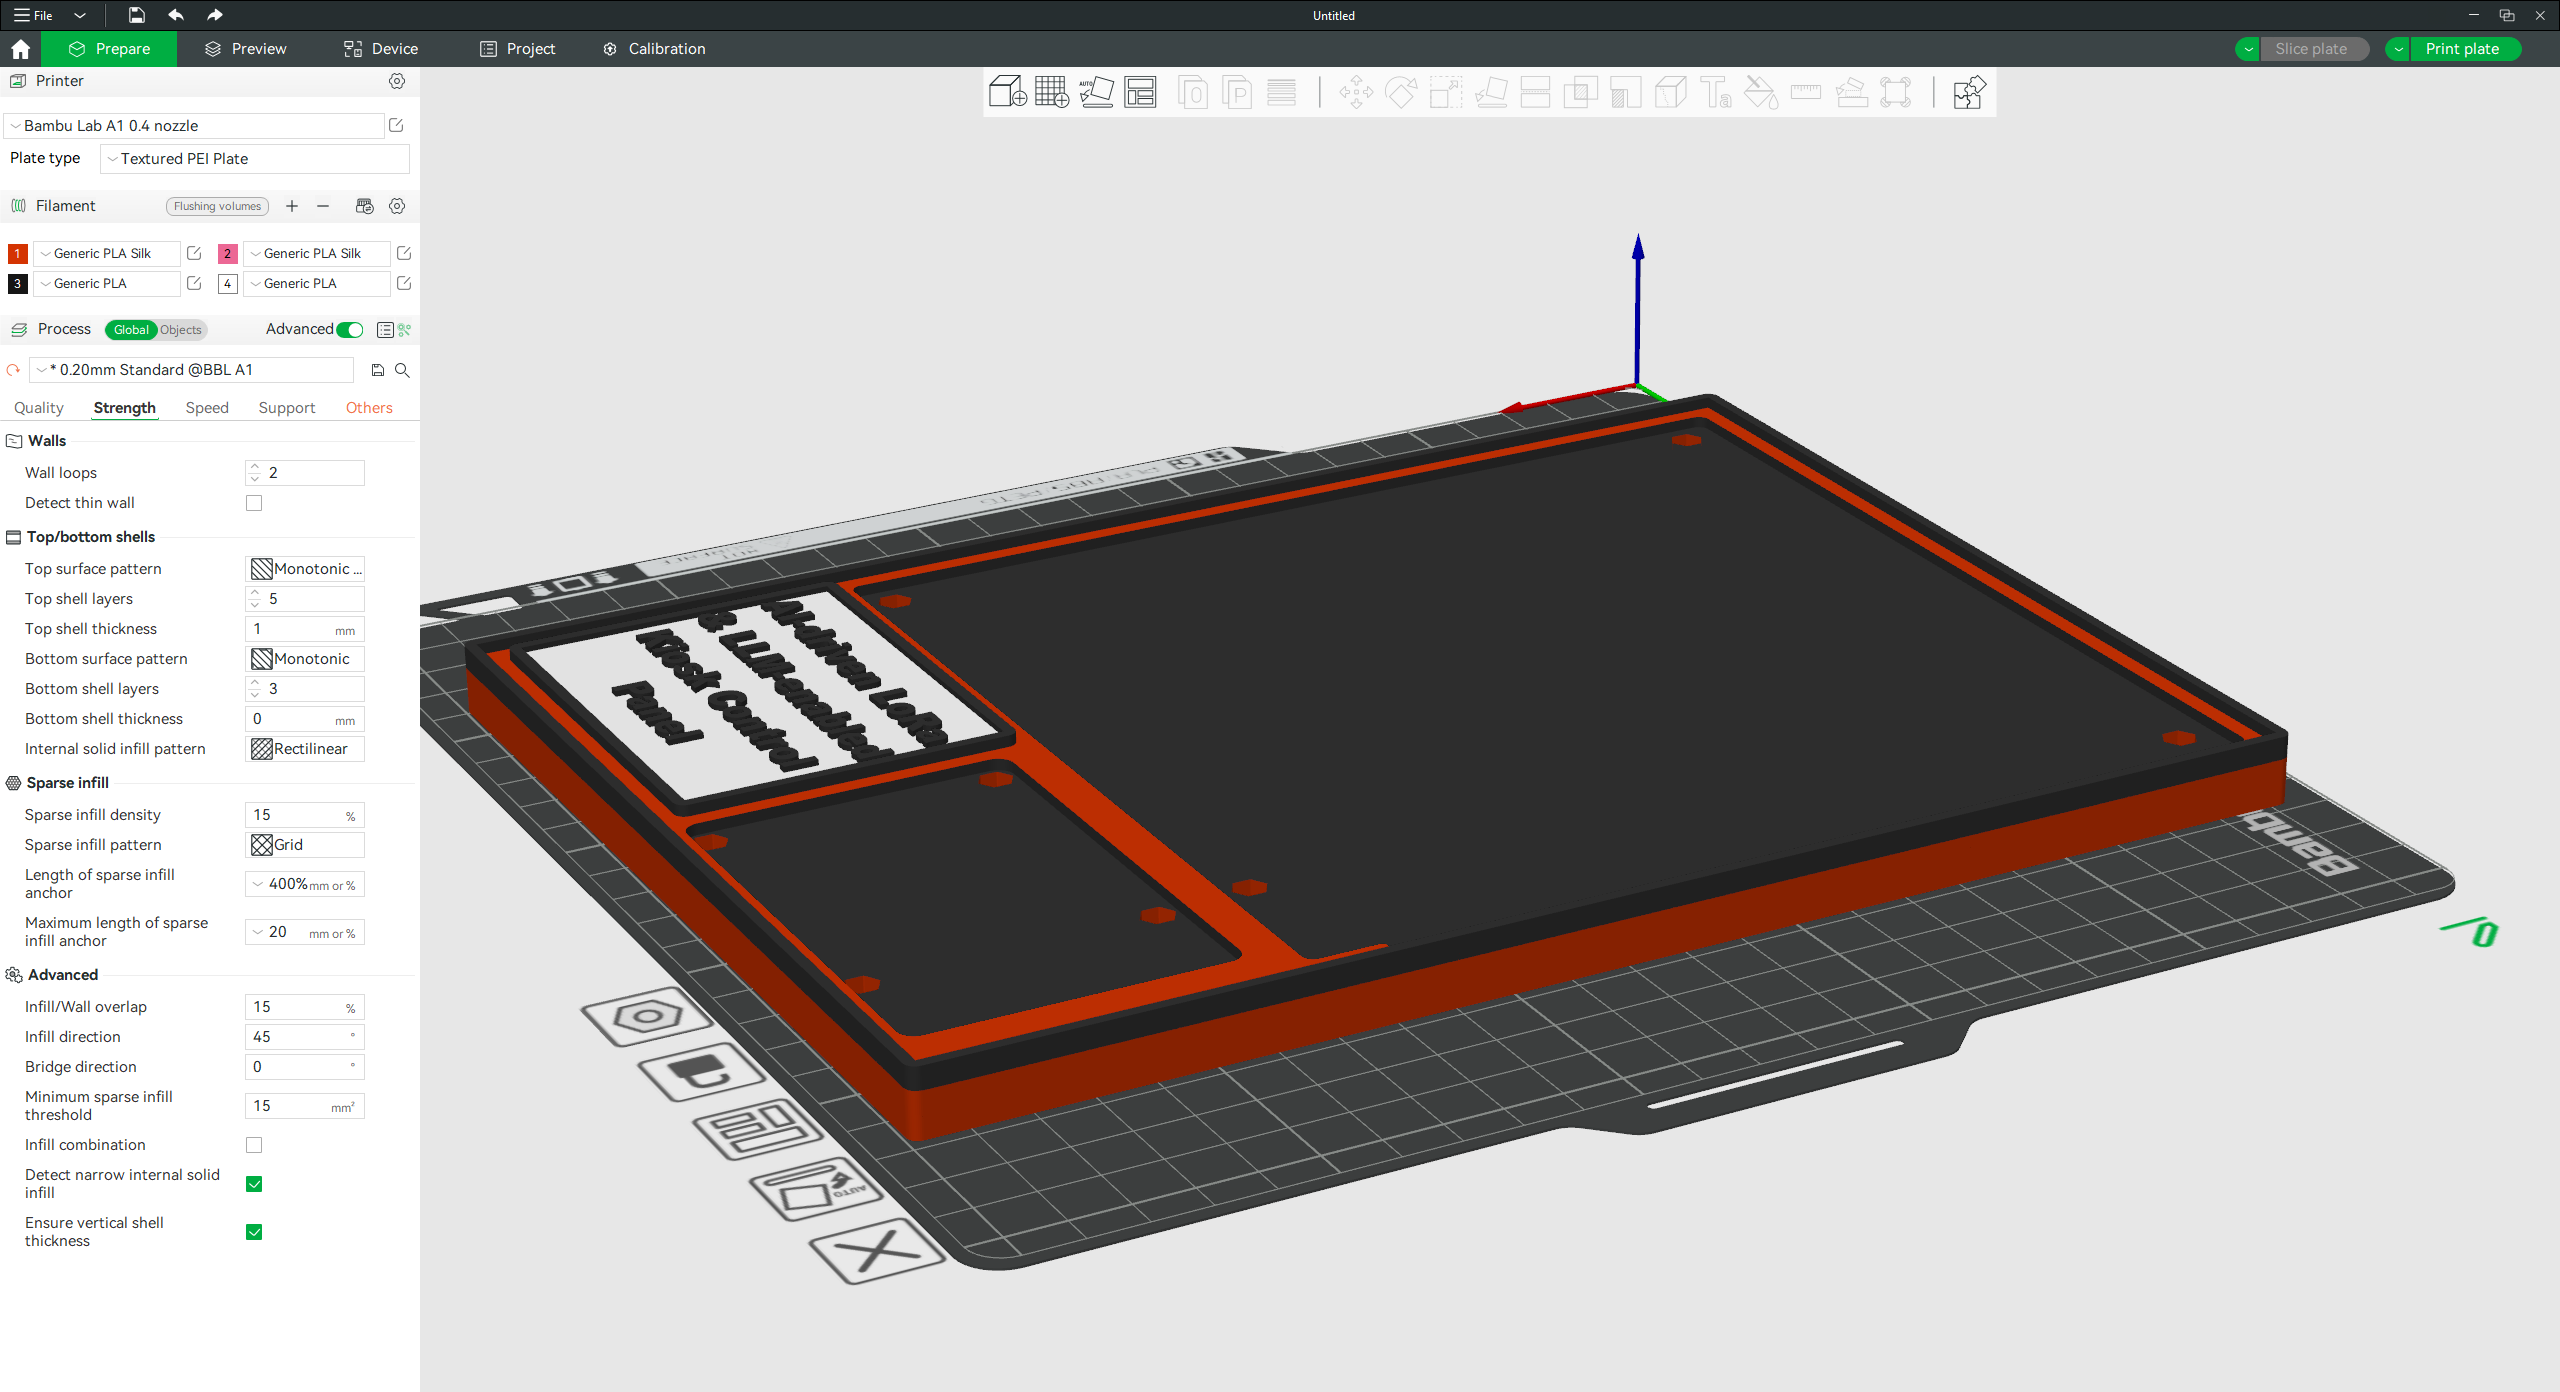Open printer settings gear icon

pos(397,81)
